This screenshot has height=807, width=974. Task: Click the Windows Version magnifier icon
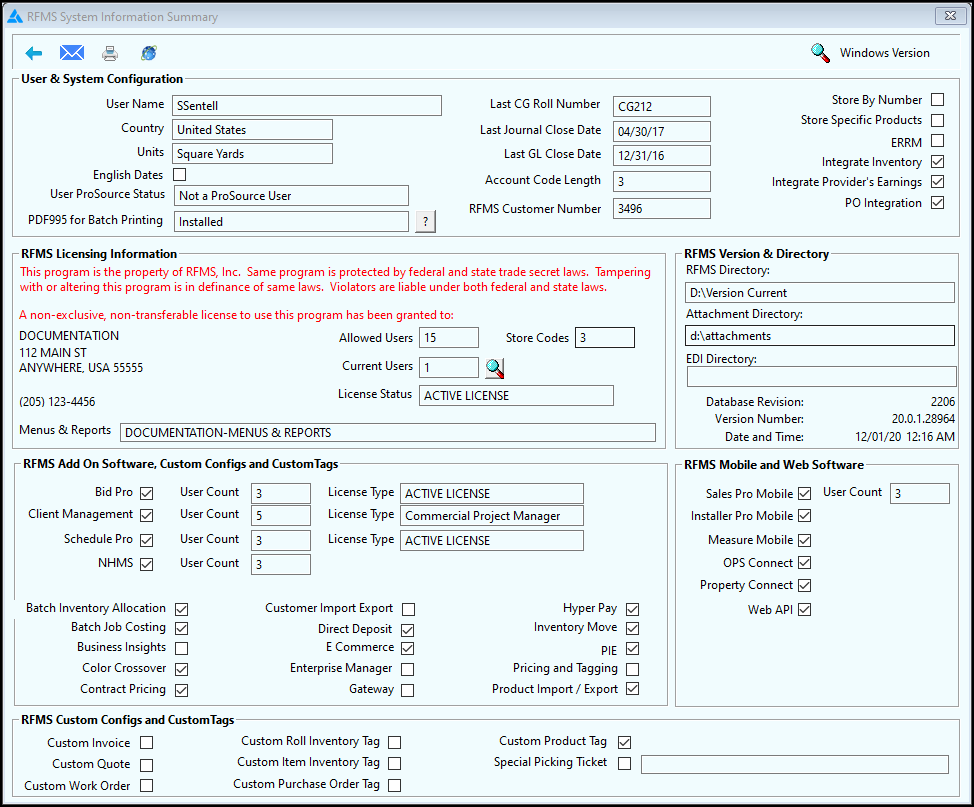[821, 53]
